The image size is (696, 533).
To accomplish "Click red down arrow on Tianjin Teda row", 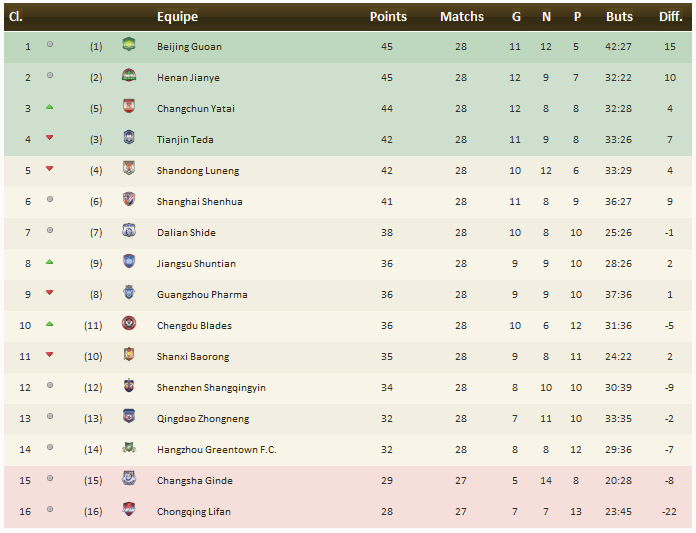I will point(49,139).
